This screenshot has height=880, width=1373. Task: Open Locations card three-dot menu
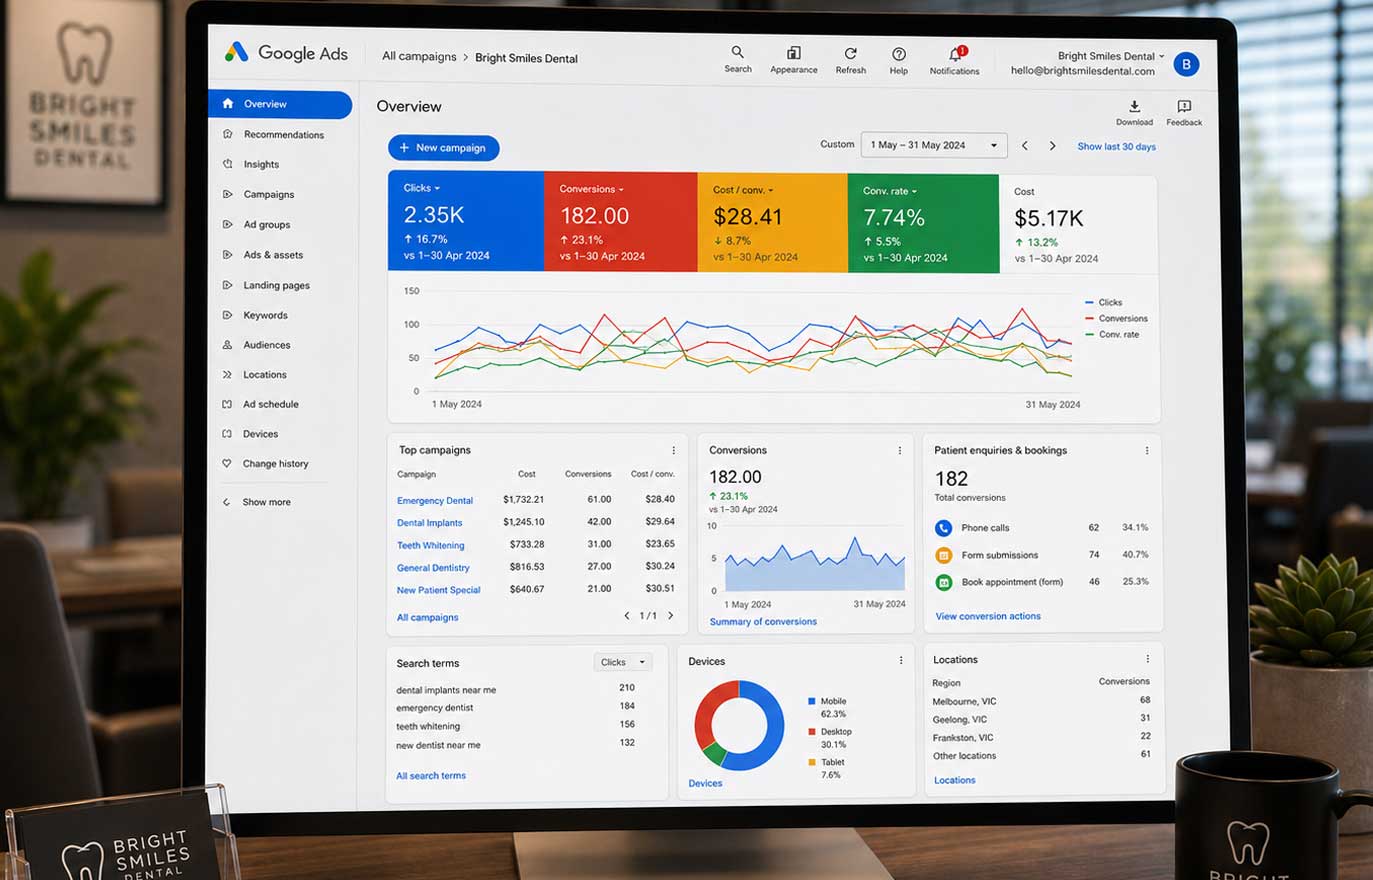pos(1148,659)
